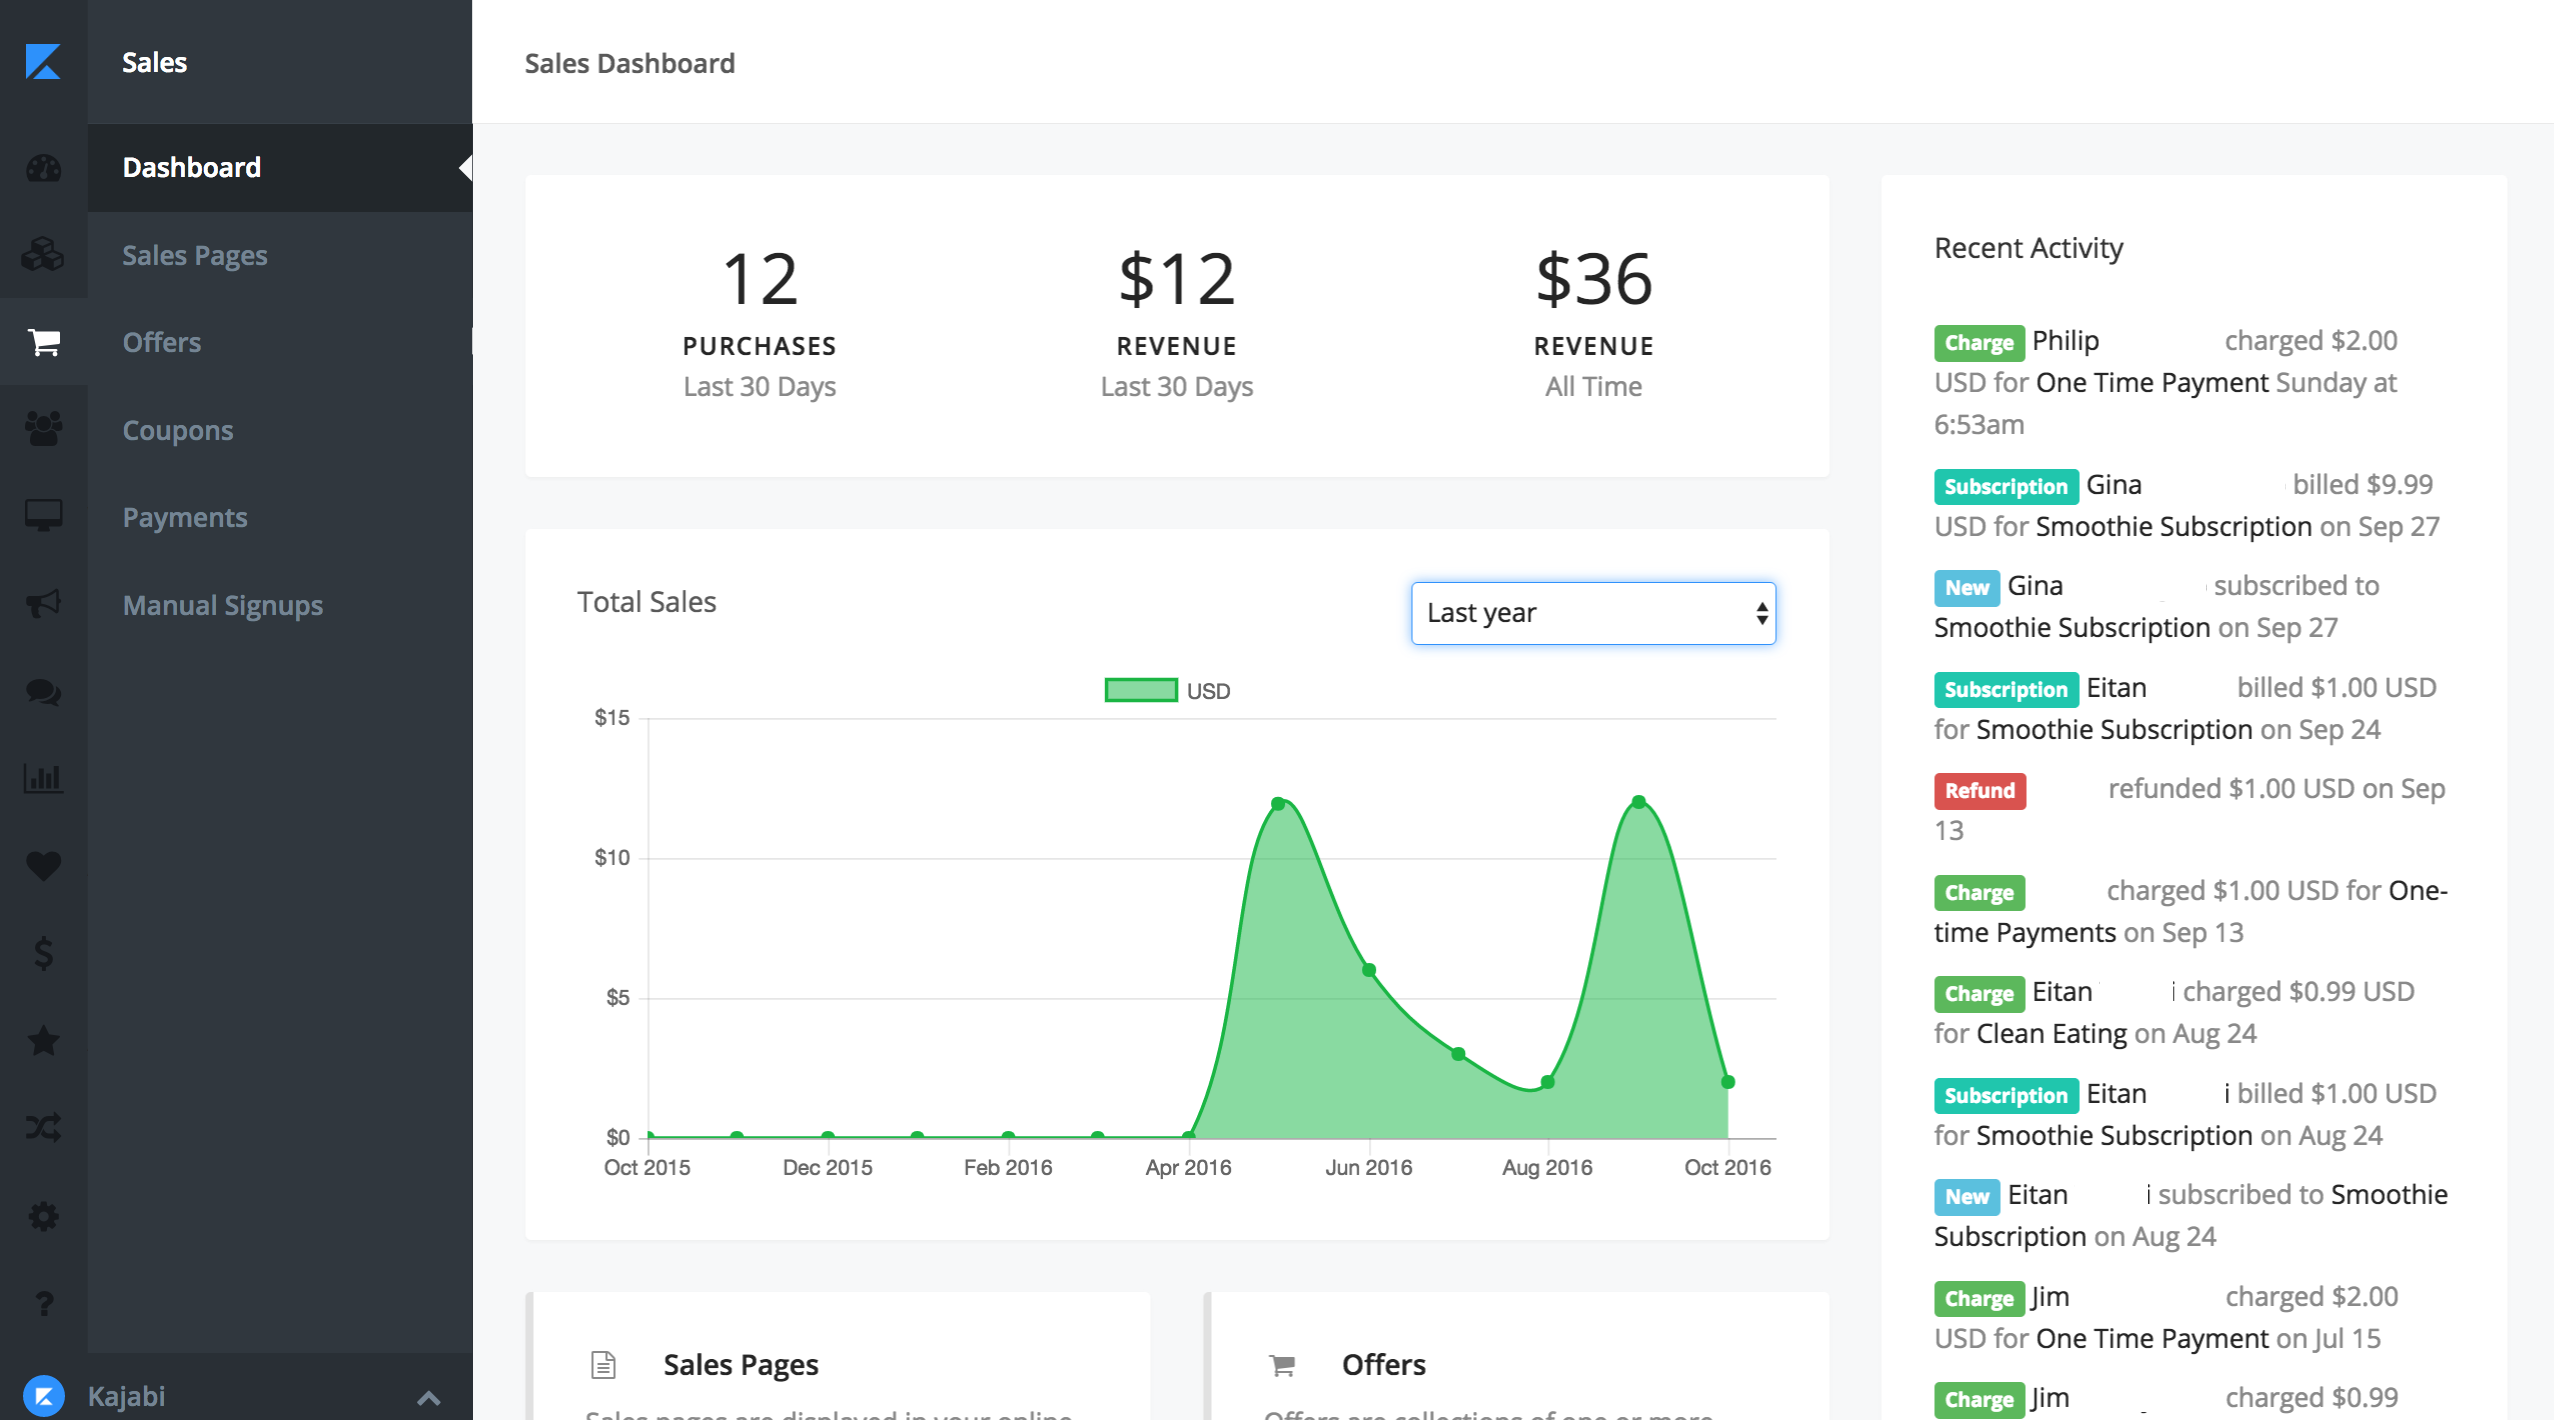Go to Sales Pages menu item
2554x1420 pixels.
195,255
